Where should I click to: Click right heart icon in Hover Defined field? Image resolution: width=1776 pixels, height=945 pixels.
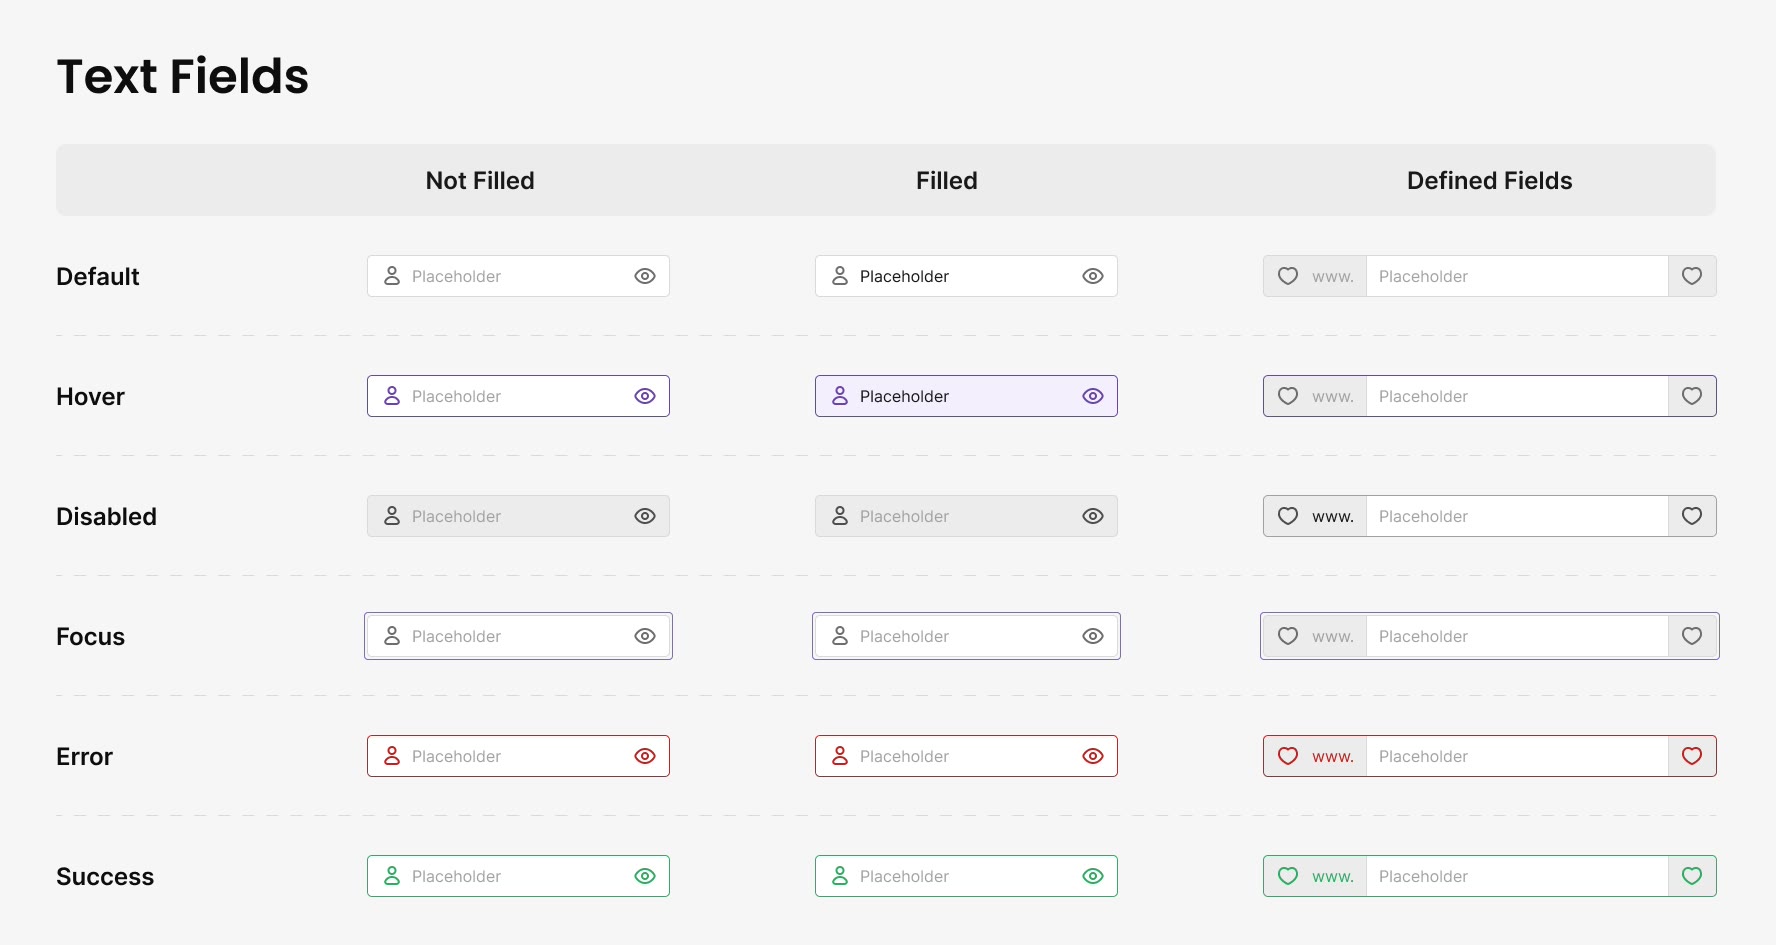pyautogui.click(x=1692, y=396)
